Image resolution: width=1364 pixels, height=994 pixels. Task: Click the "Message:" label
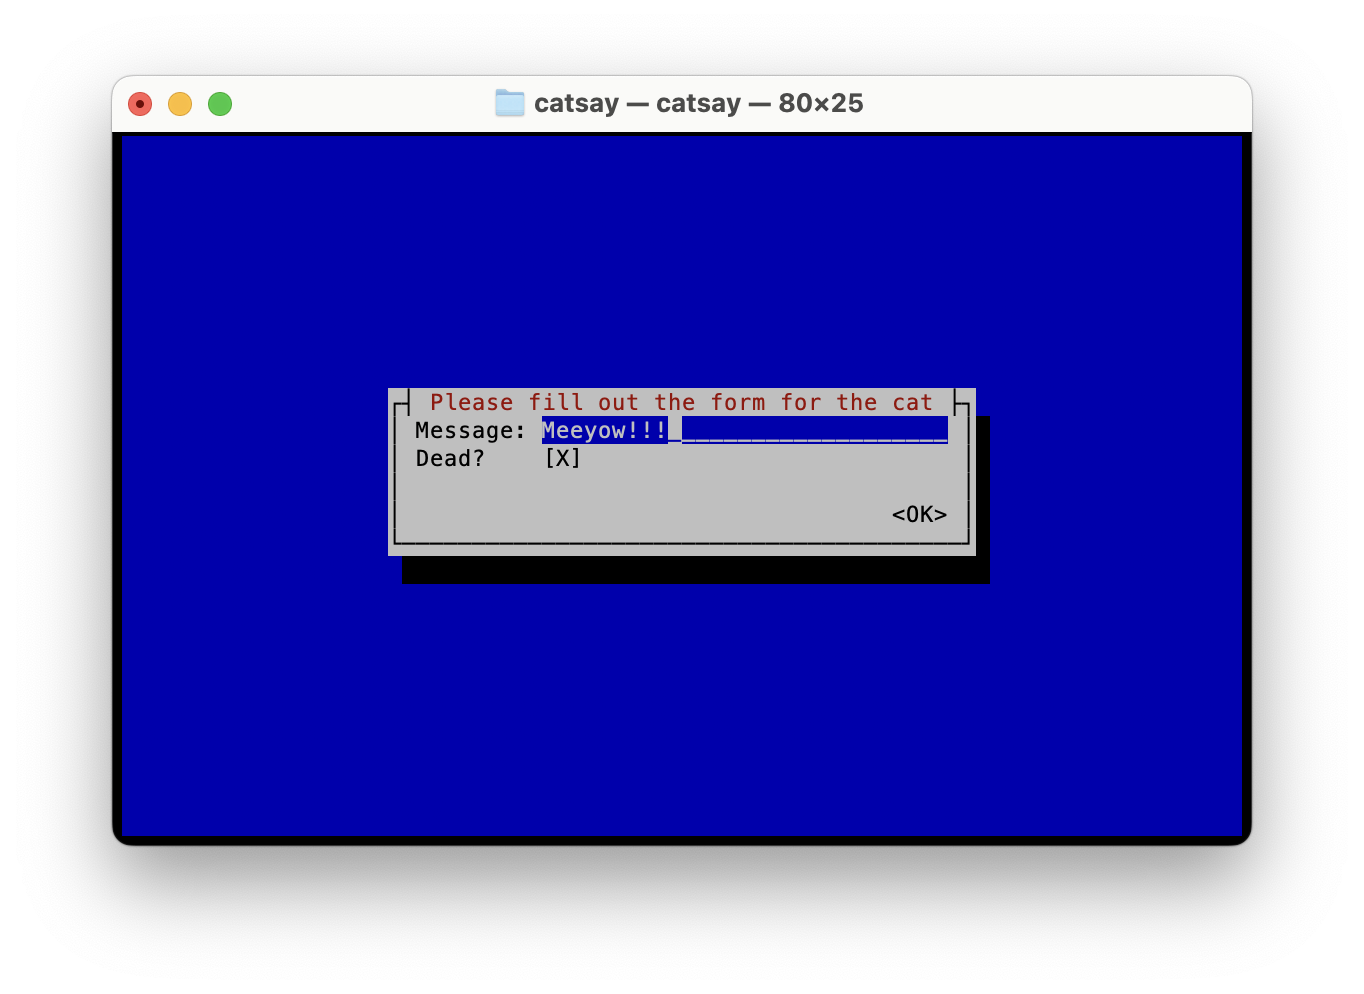click(x=470, y=431)
